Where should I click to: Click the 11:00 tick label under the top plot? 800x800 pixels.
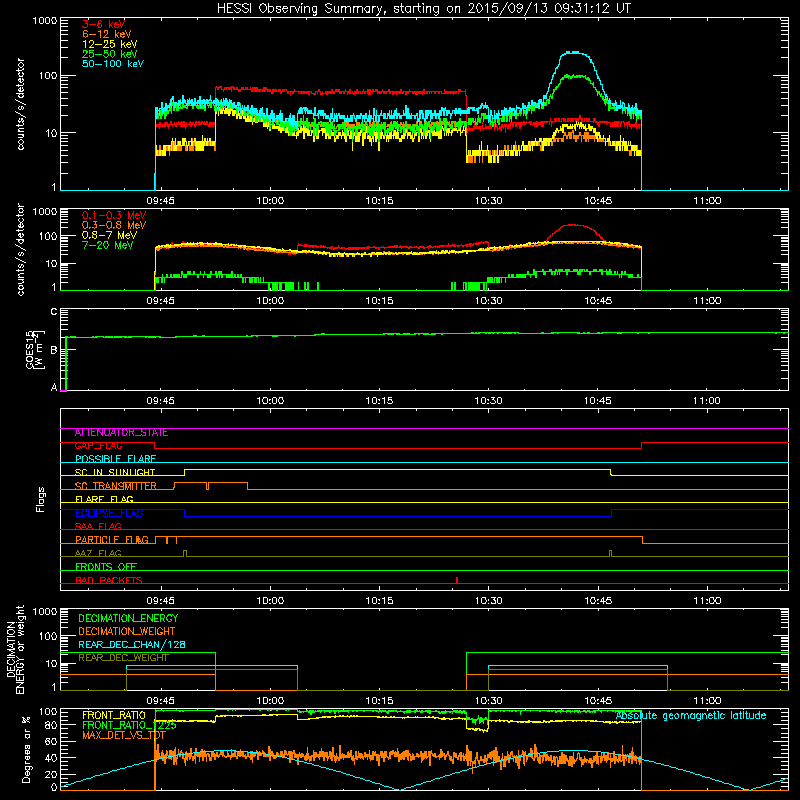707,201
